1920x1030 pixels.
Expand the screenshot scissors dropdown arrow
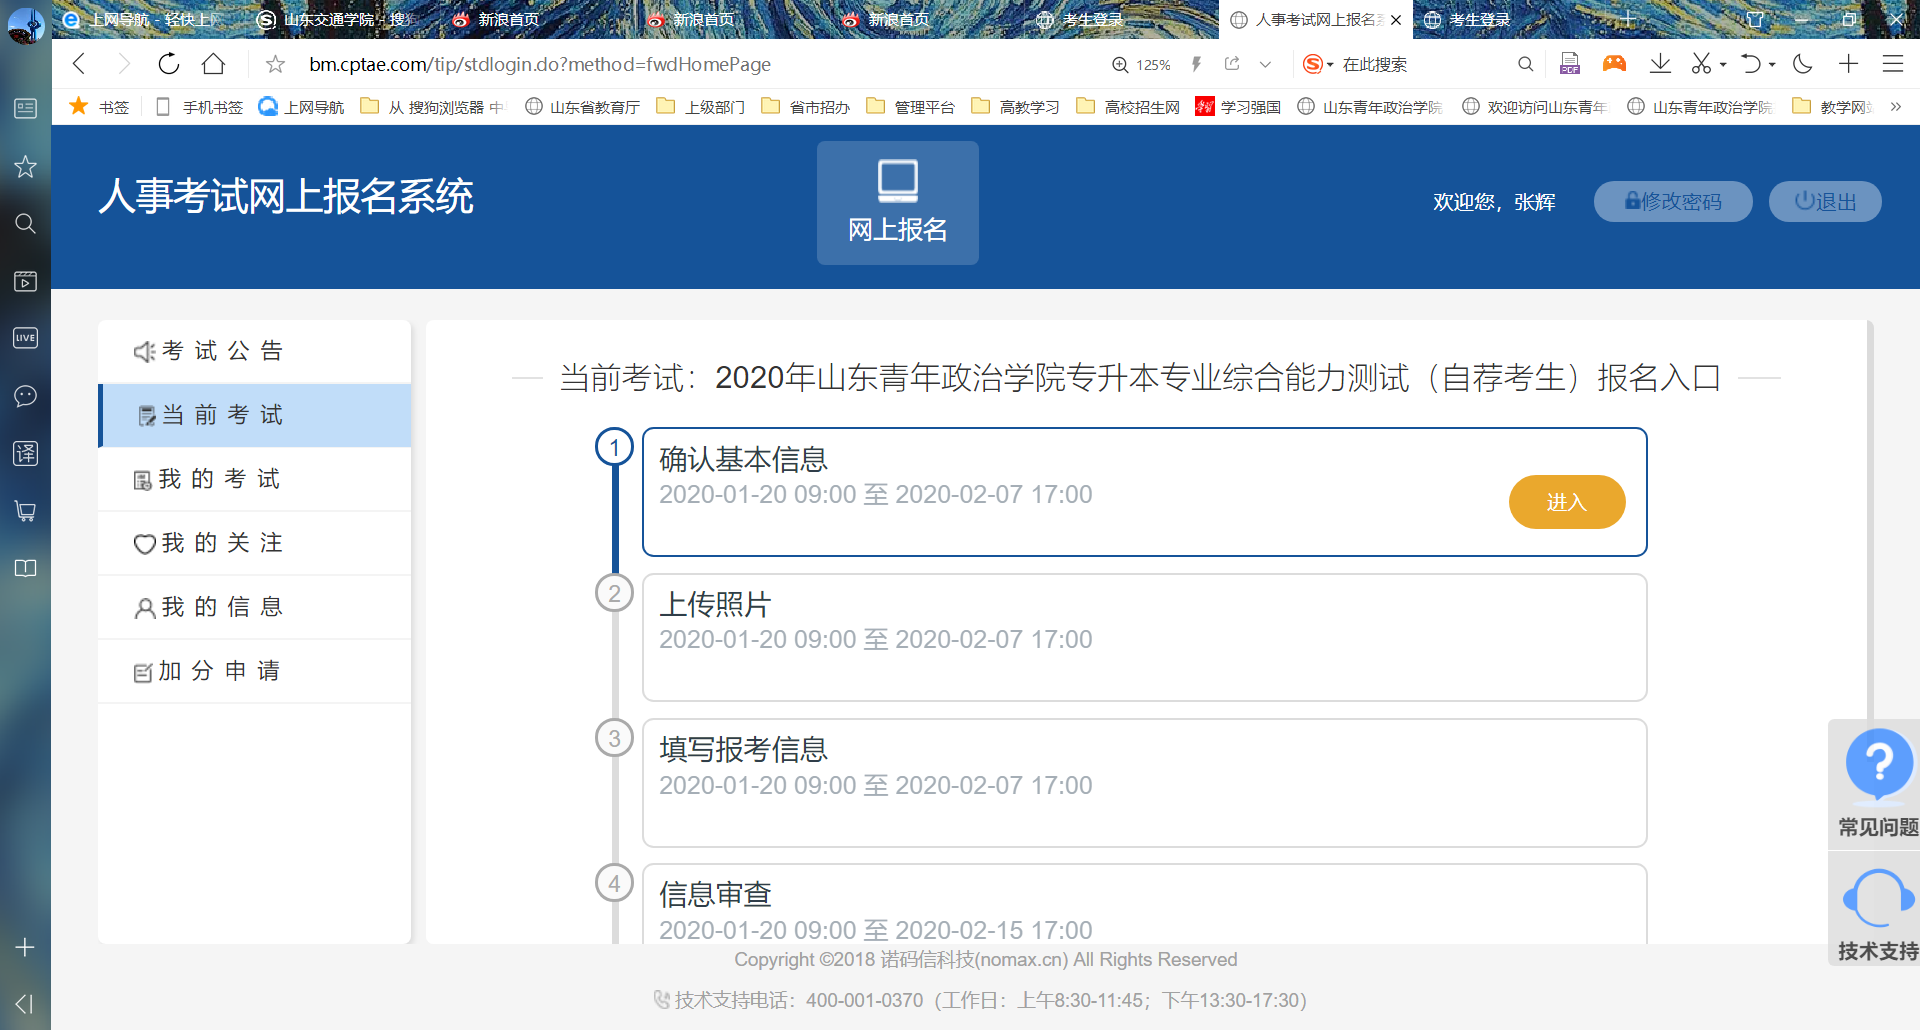[x=1723, y=65]
